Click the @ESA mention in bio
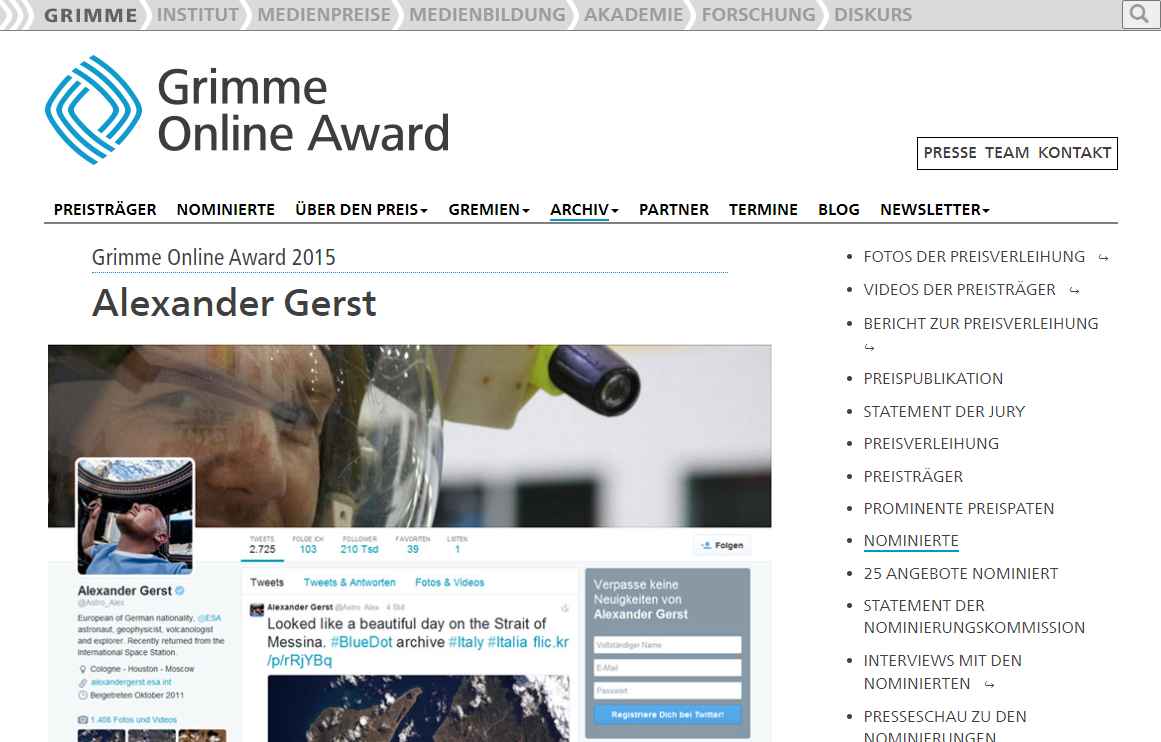This screenshot has width=1161, height=742. [209, 618]
